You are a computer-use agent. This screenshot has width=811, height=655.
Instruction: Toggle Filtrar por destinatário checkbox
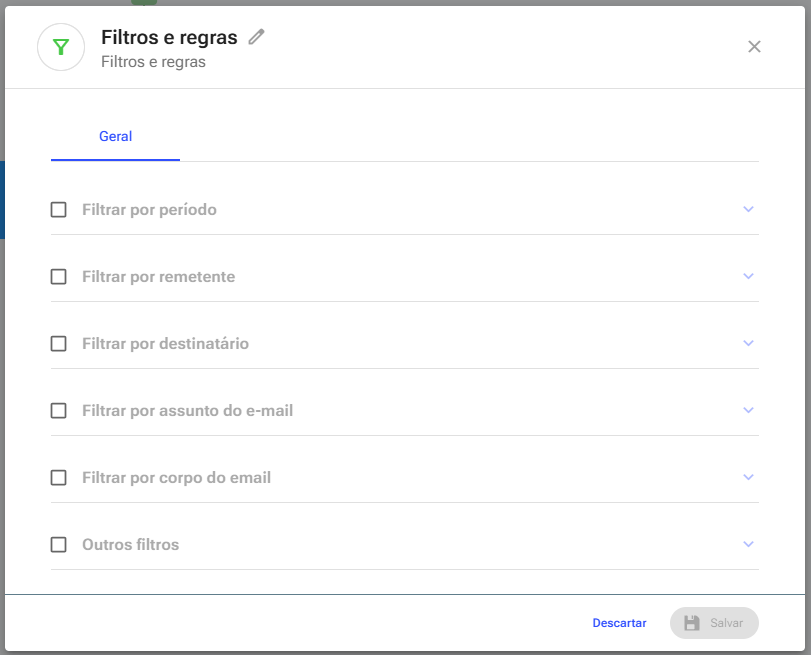tap(58, 344)
